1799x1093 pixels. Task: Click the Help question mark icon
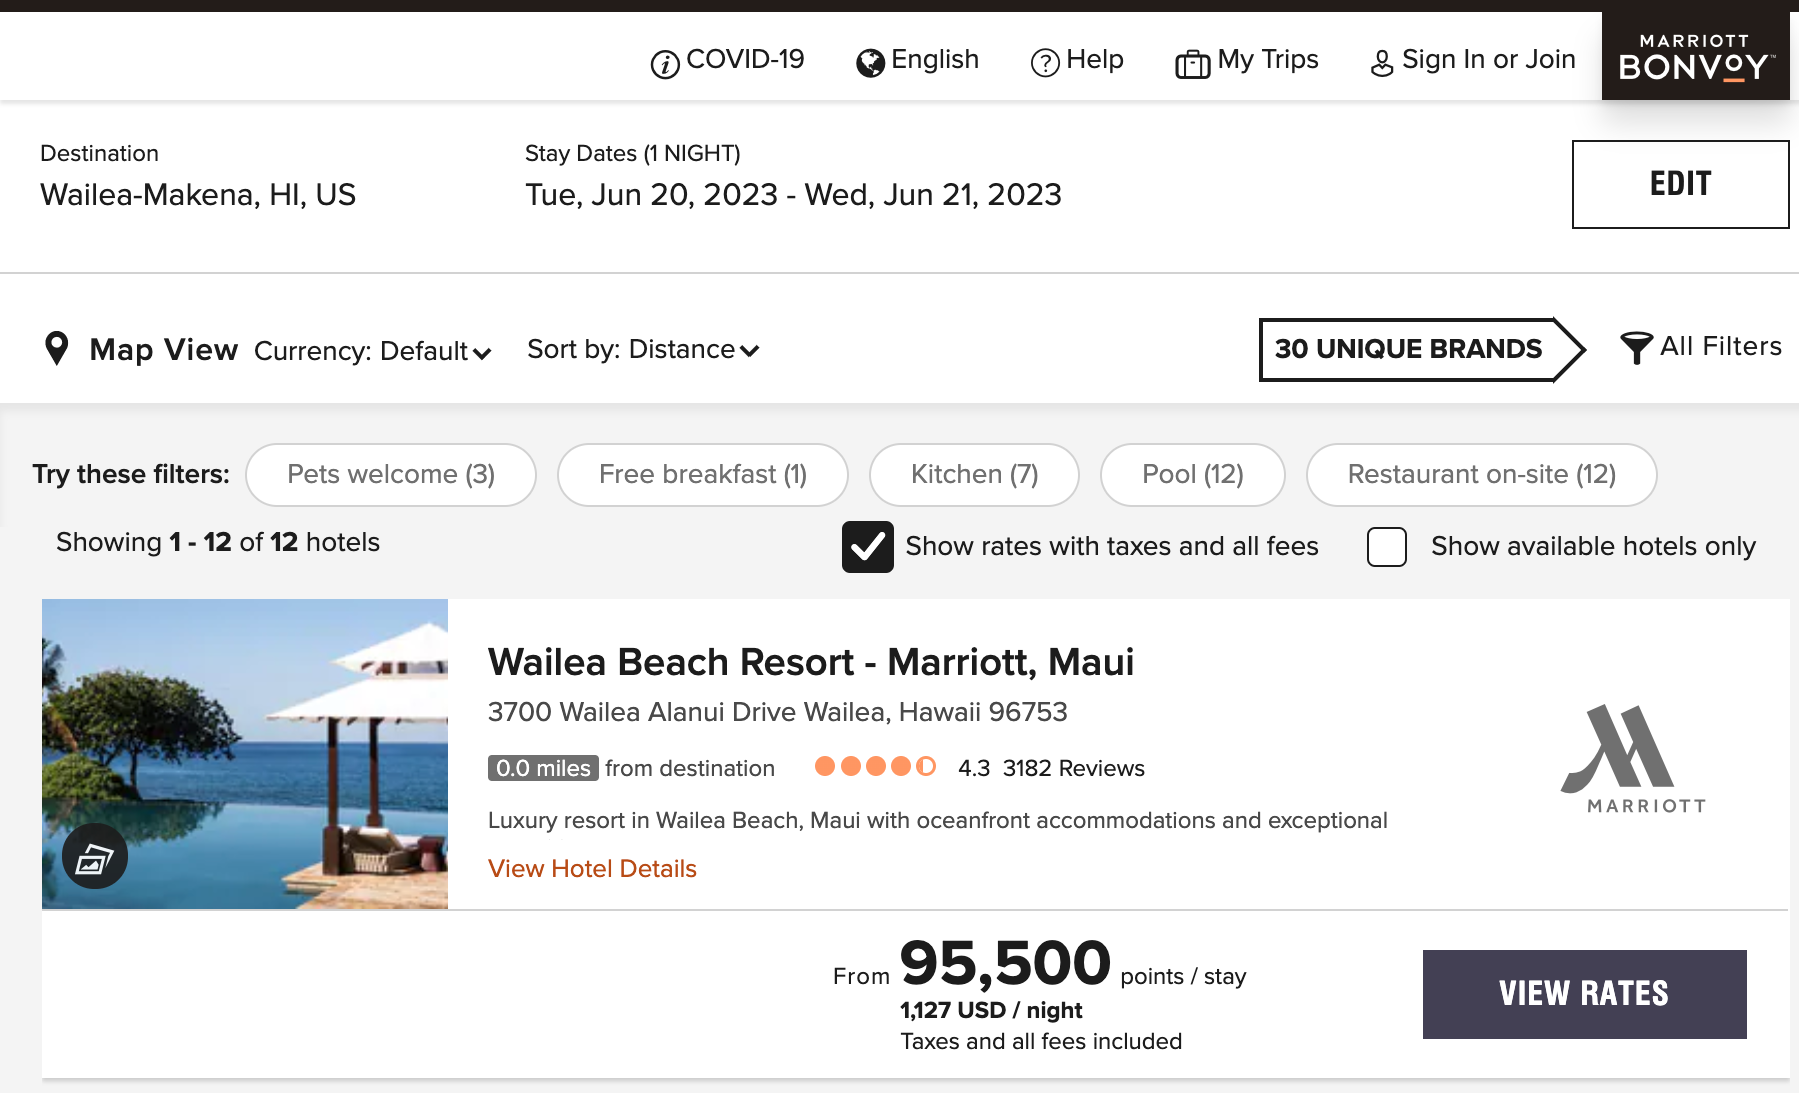[x=1045, y=63]
